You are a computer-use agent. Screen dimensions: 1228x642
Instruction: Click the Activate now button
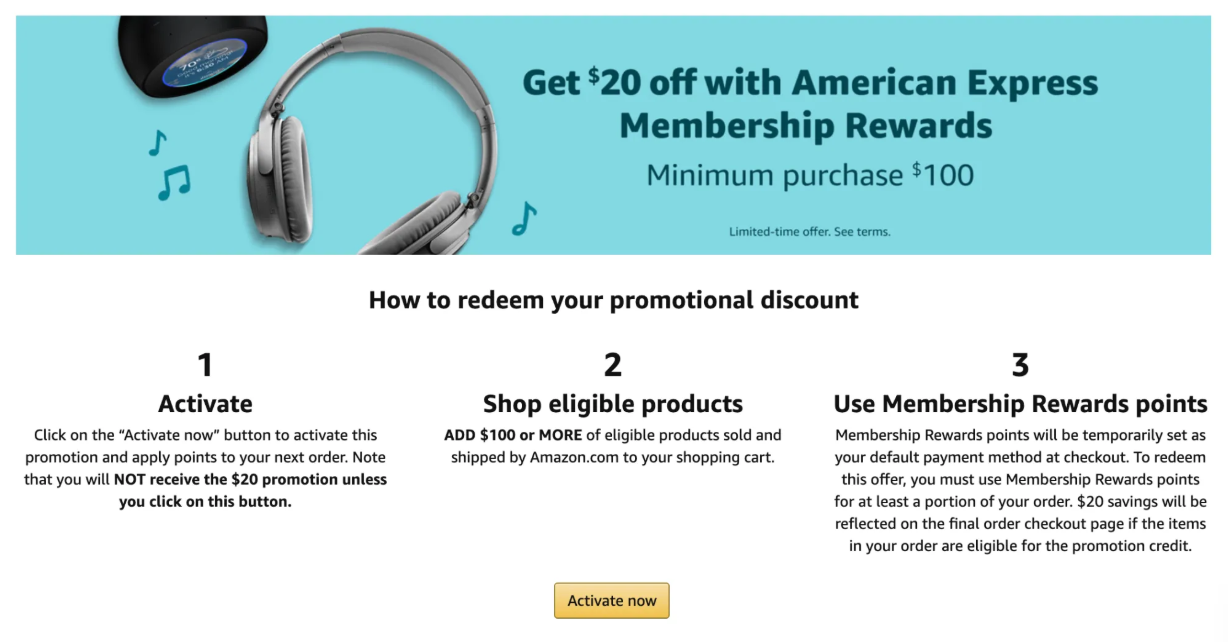[x=612, y=601]
